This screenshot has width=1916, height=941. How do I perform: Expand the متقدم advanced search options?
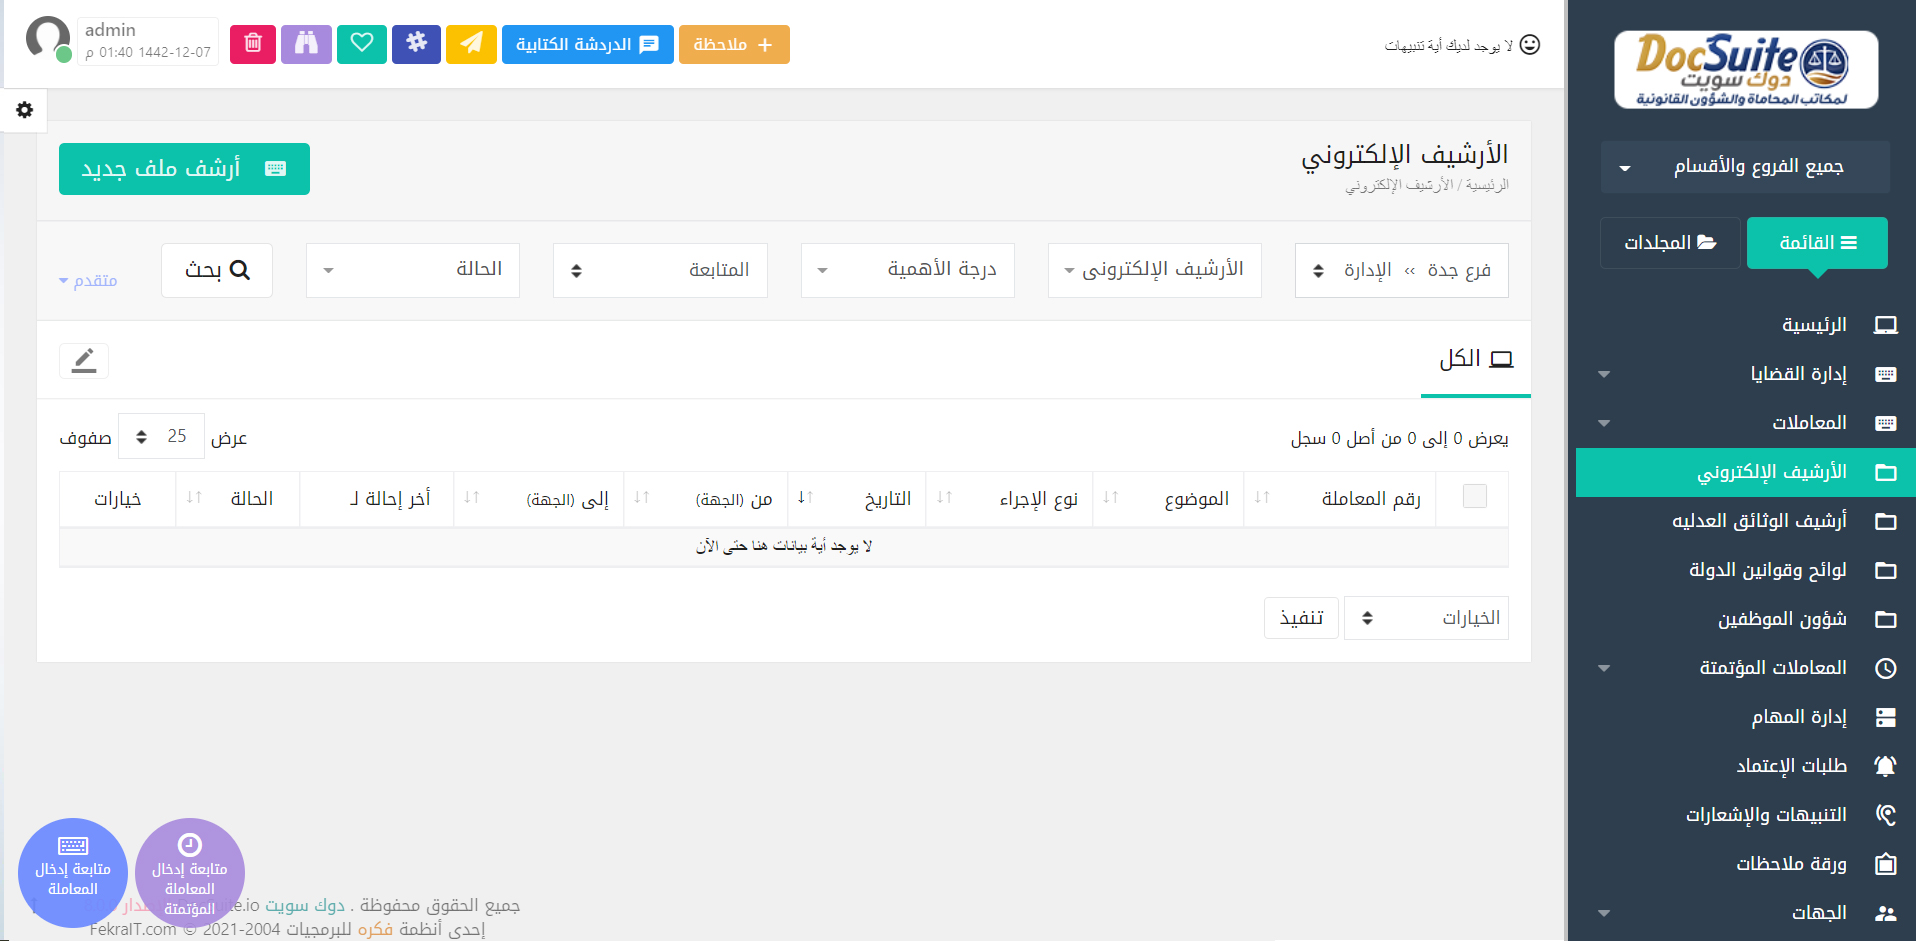tap(88, 280)
